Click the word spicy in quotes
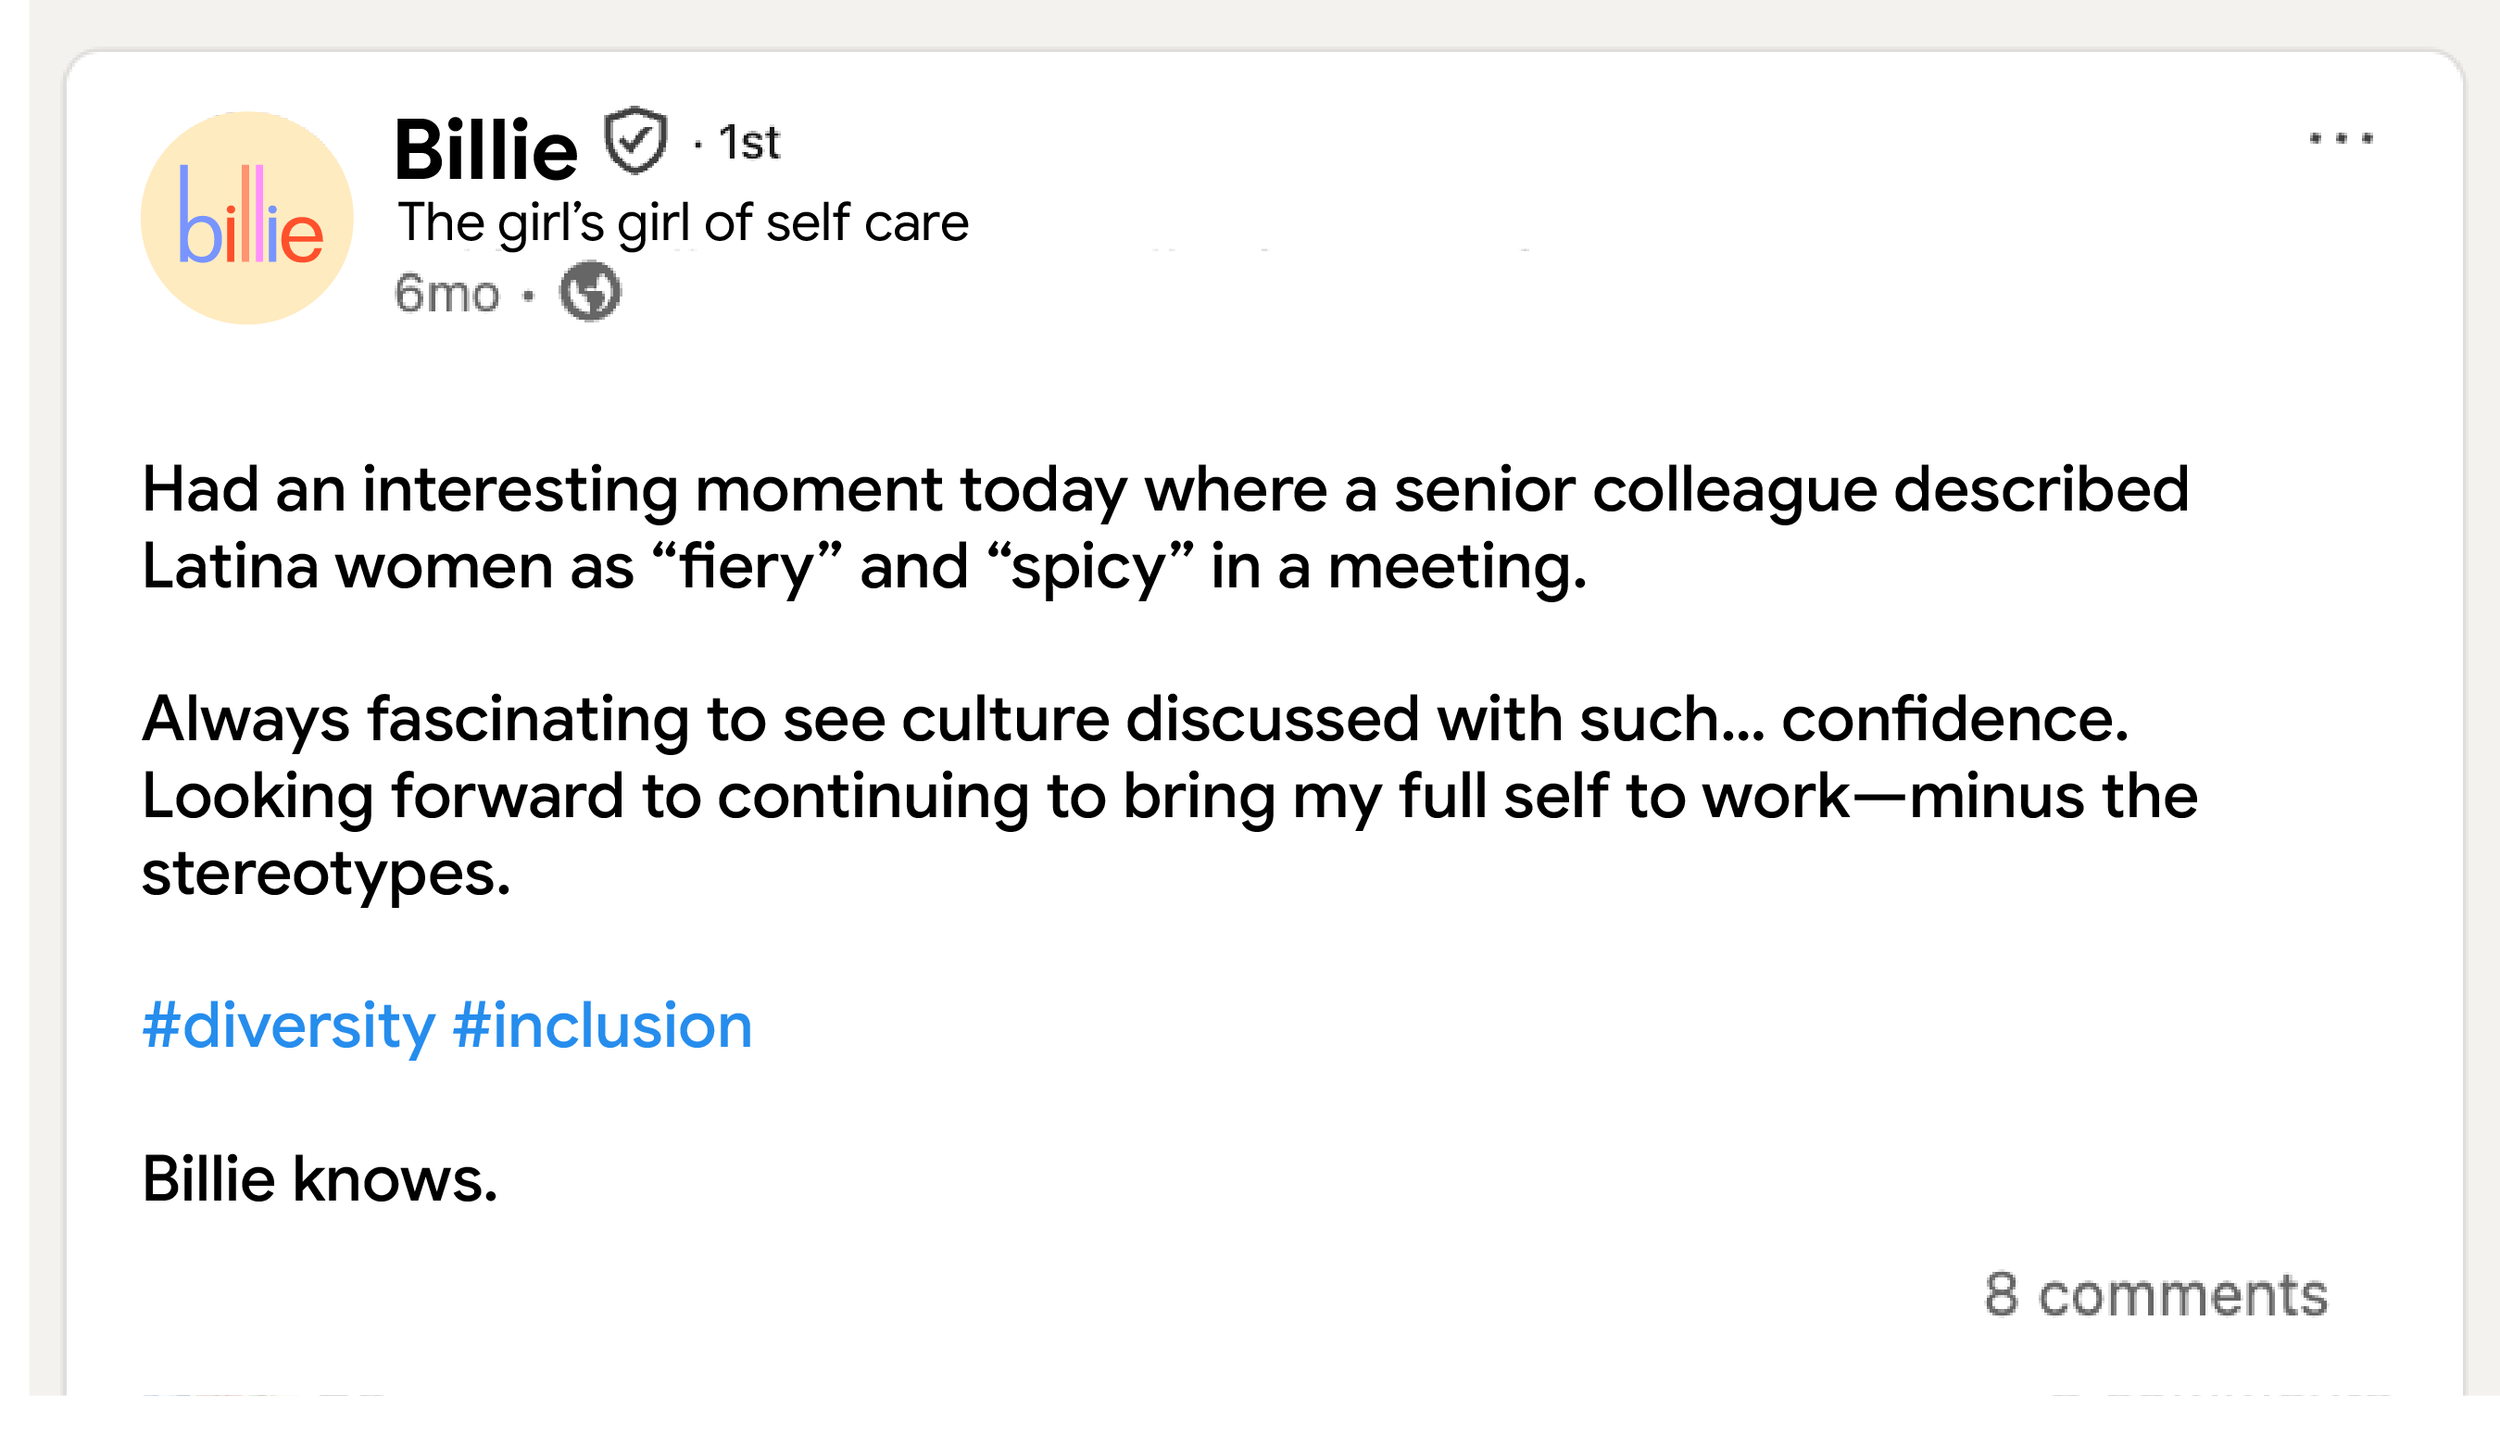This screenshot has height=1436, width=2500. pos(1090,567)
